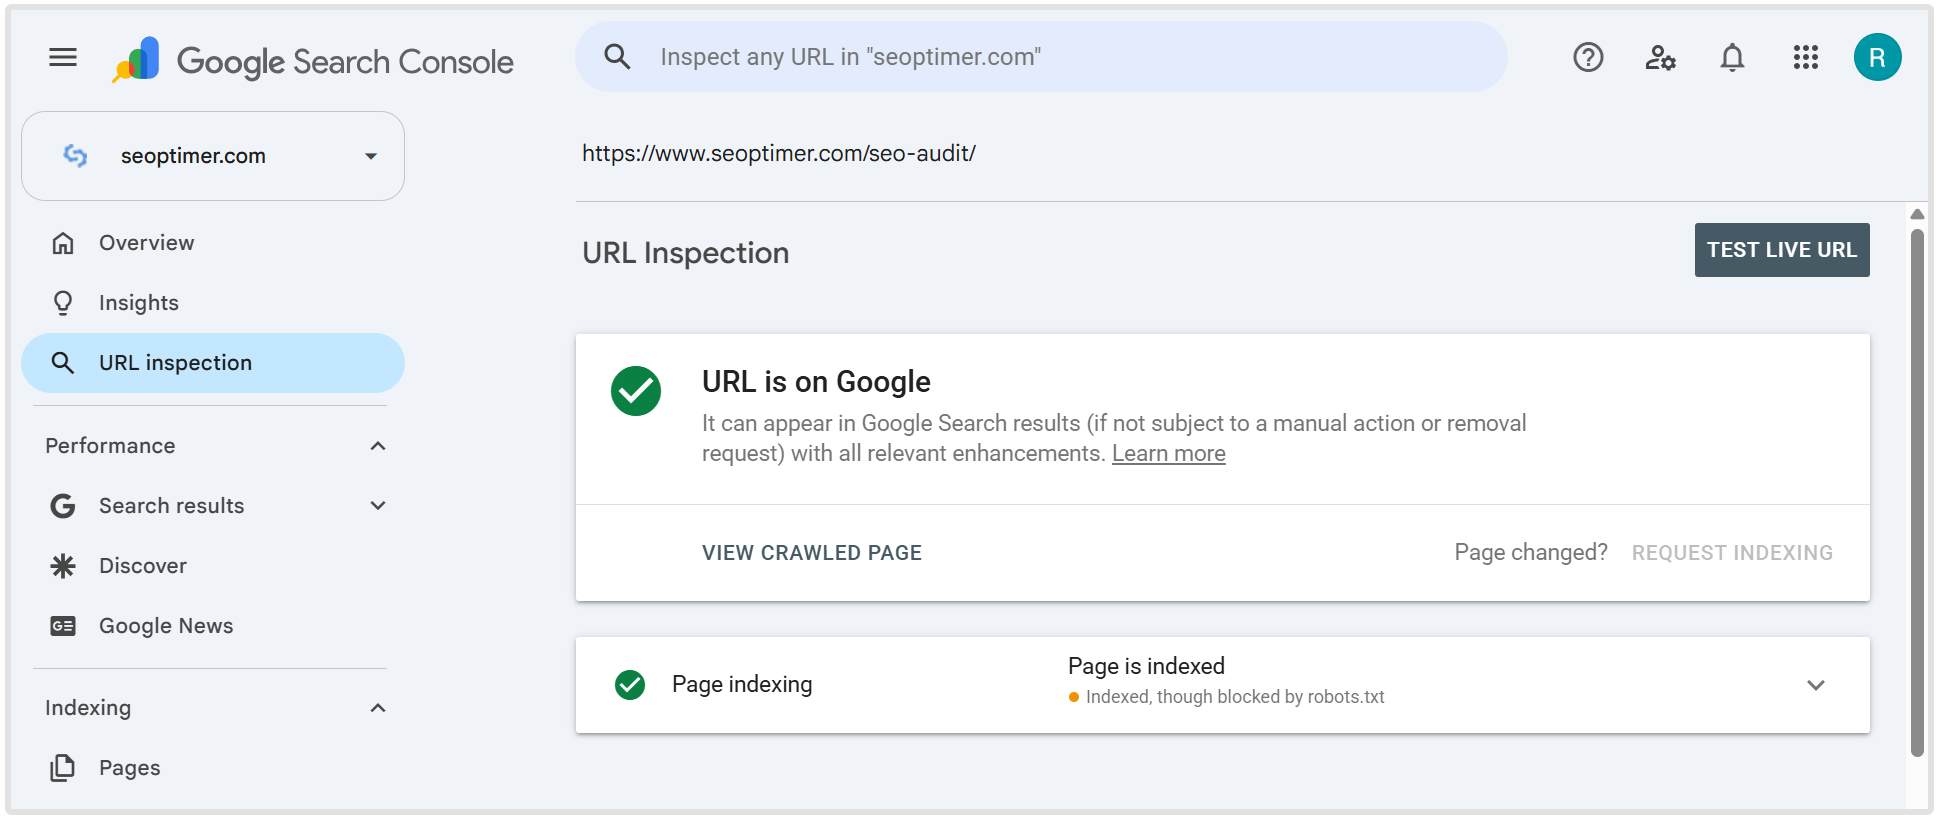Click the Google Search Console logo

point(313,60)
